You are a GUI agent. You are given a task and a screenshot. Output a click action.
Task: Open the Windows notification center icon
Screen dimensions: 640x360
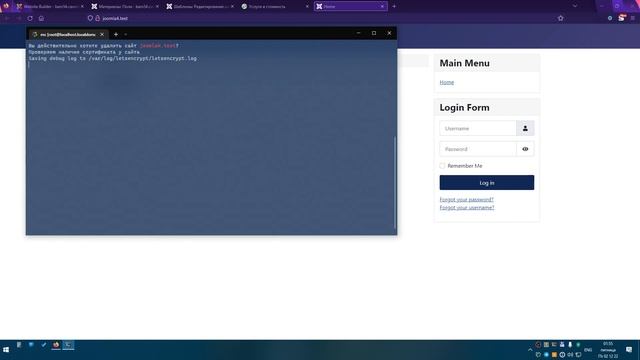[x=629, y=350]
